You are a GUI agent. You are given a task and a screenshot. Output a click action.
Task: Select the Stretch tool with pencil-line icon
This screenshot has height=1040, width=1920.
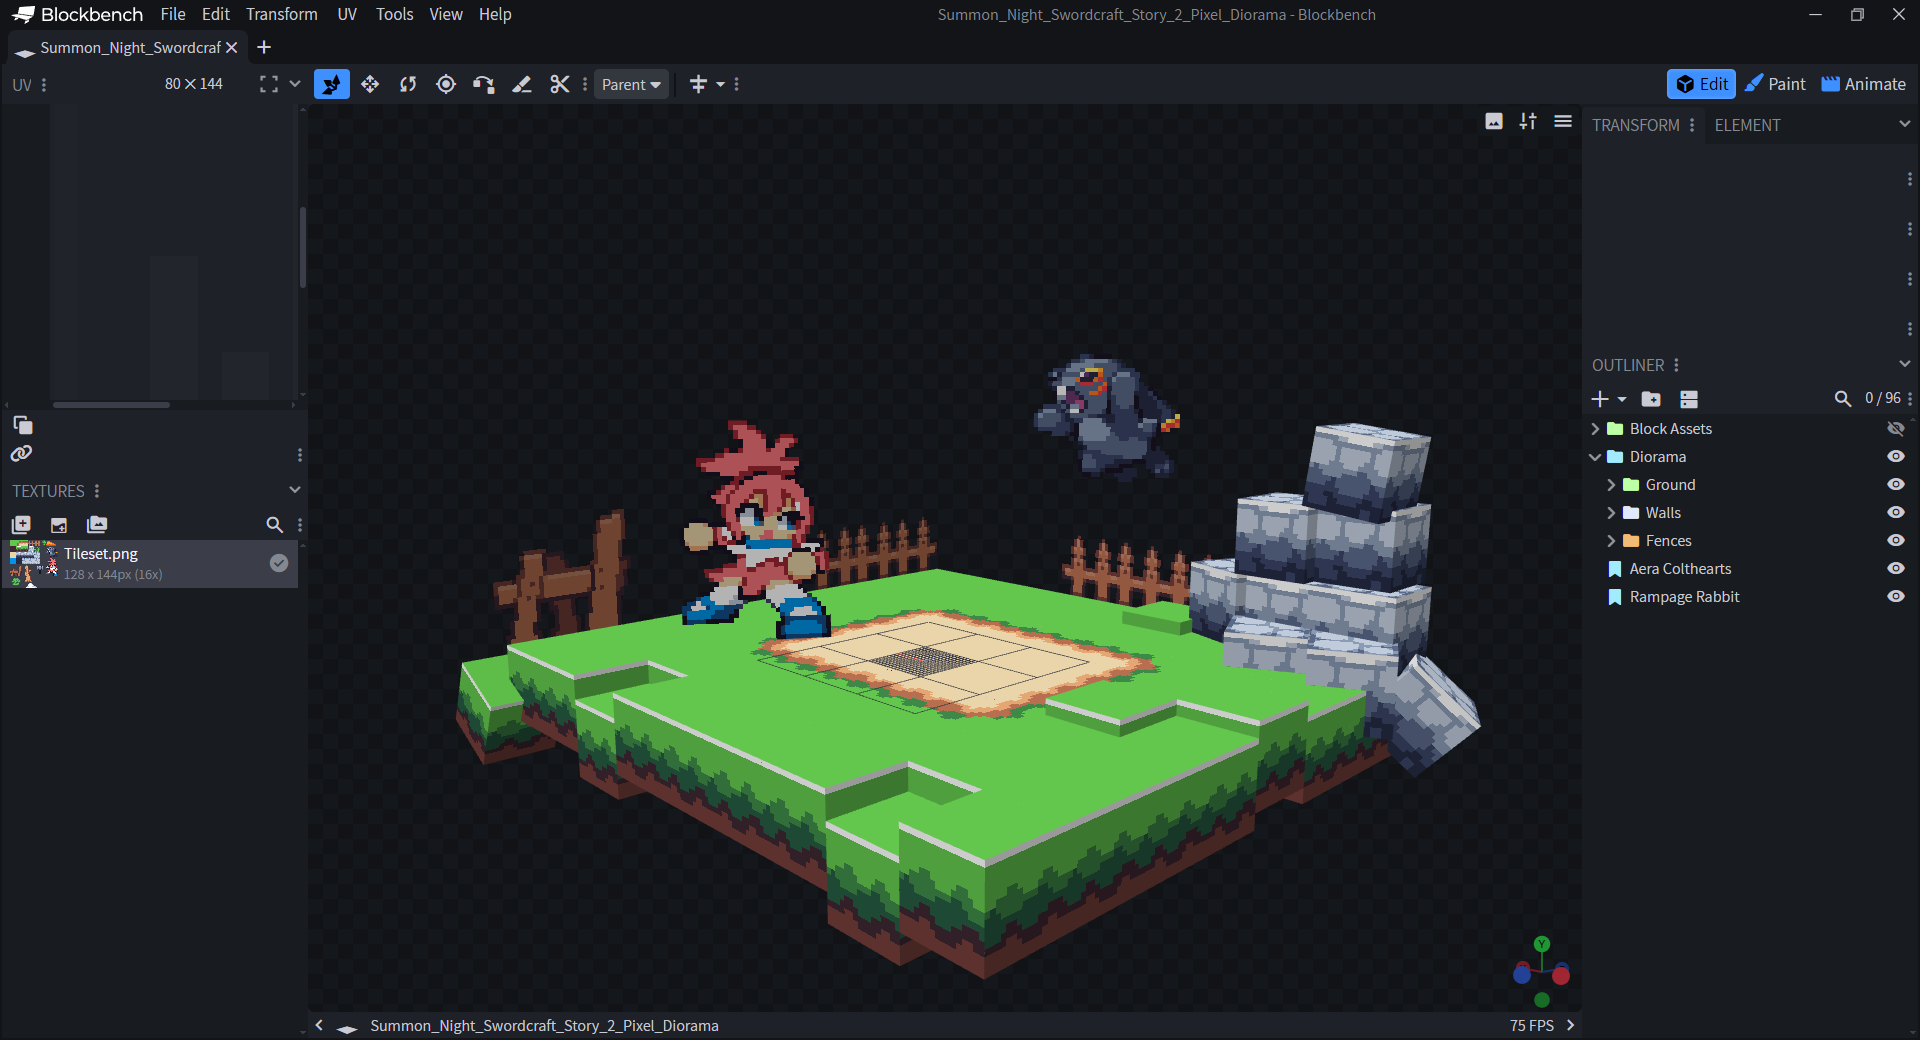pyautogui.click(x=522, y=84)
